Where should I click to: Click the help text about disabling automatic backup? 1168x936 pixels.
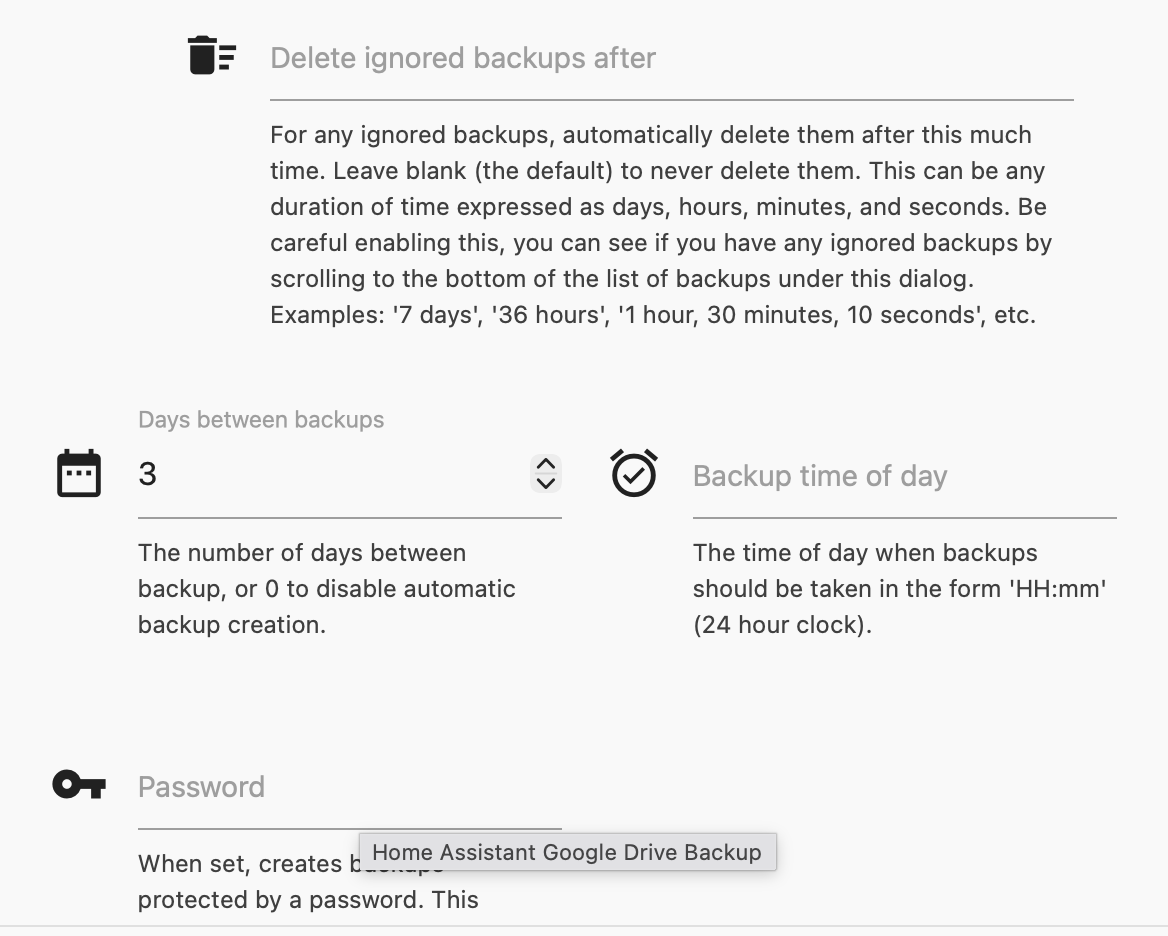(326, 589)
